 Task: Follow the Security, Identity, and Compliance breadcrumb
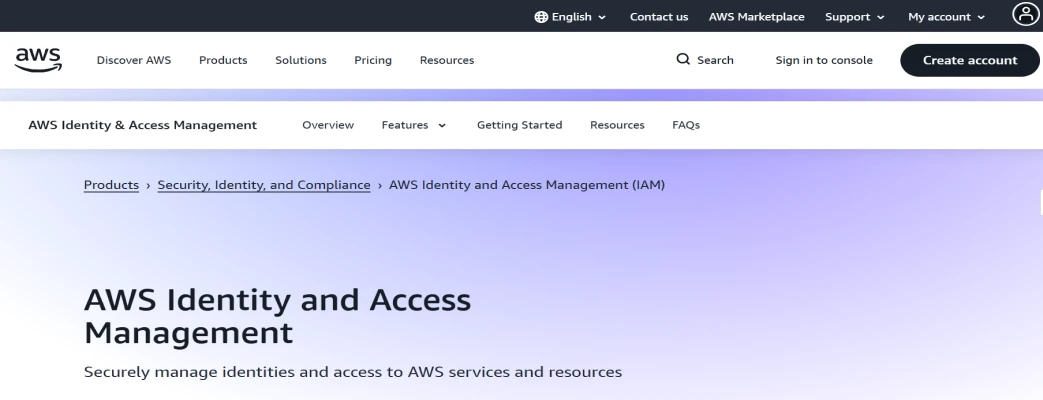click(264, 185)
